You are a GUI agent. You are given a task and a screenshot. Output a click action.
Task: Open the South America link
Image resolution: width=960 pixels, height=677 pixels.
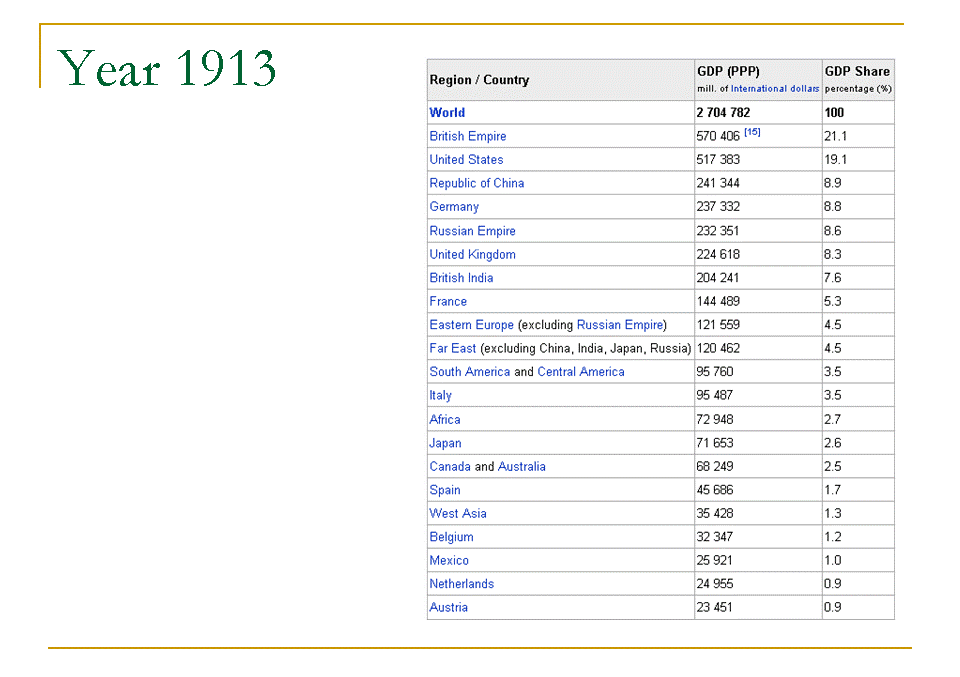point(469,372)
